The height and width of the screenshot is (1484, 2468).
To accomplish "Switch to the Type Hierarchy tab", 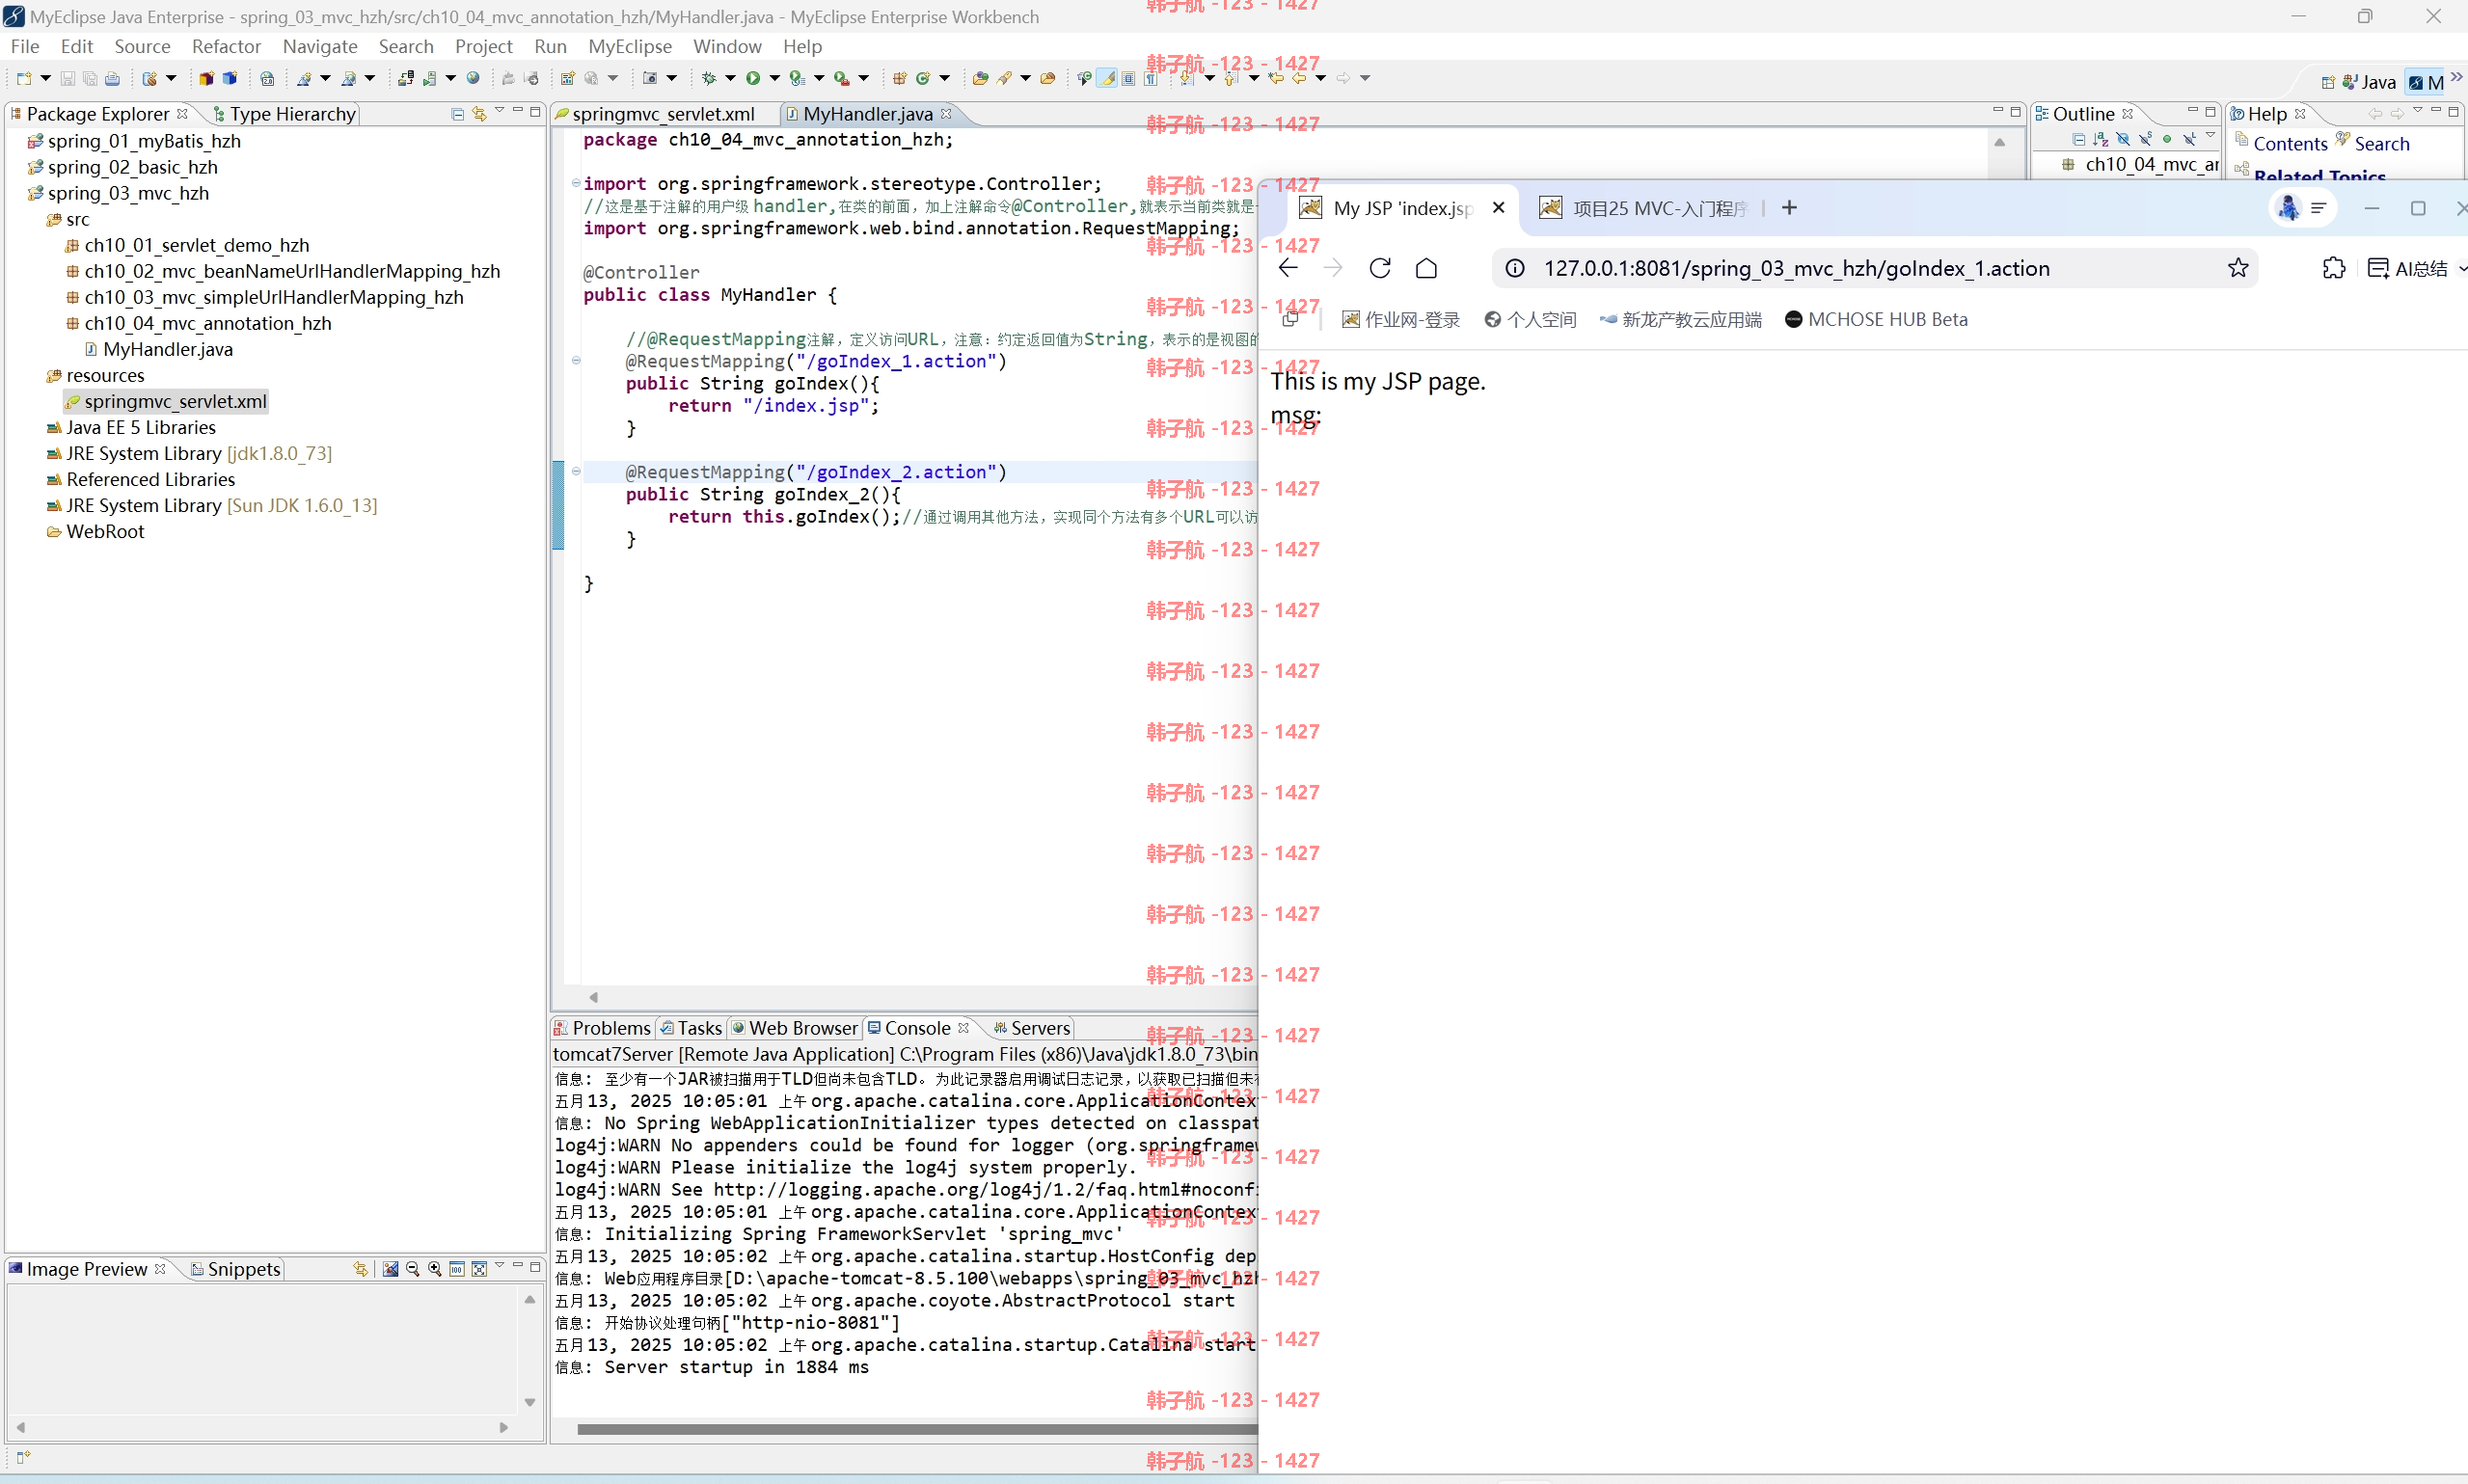I will point(285,114).
